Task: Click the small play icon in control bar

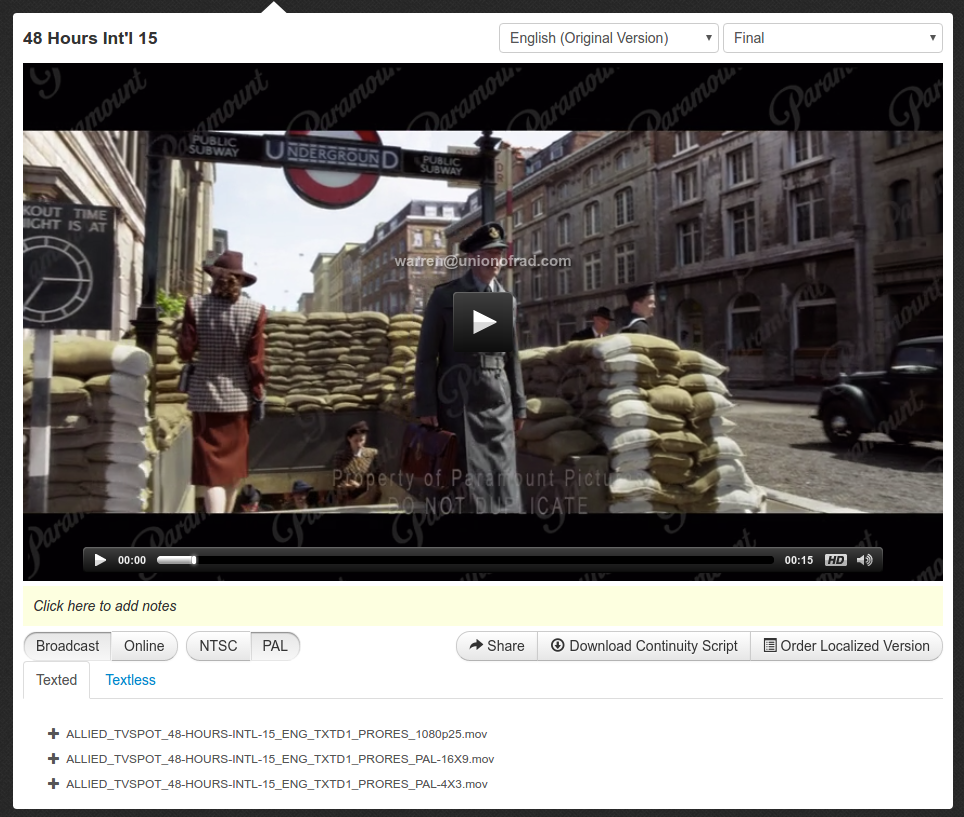Action: pyautogui.click(x=100, y=560)
